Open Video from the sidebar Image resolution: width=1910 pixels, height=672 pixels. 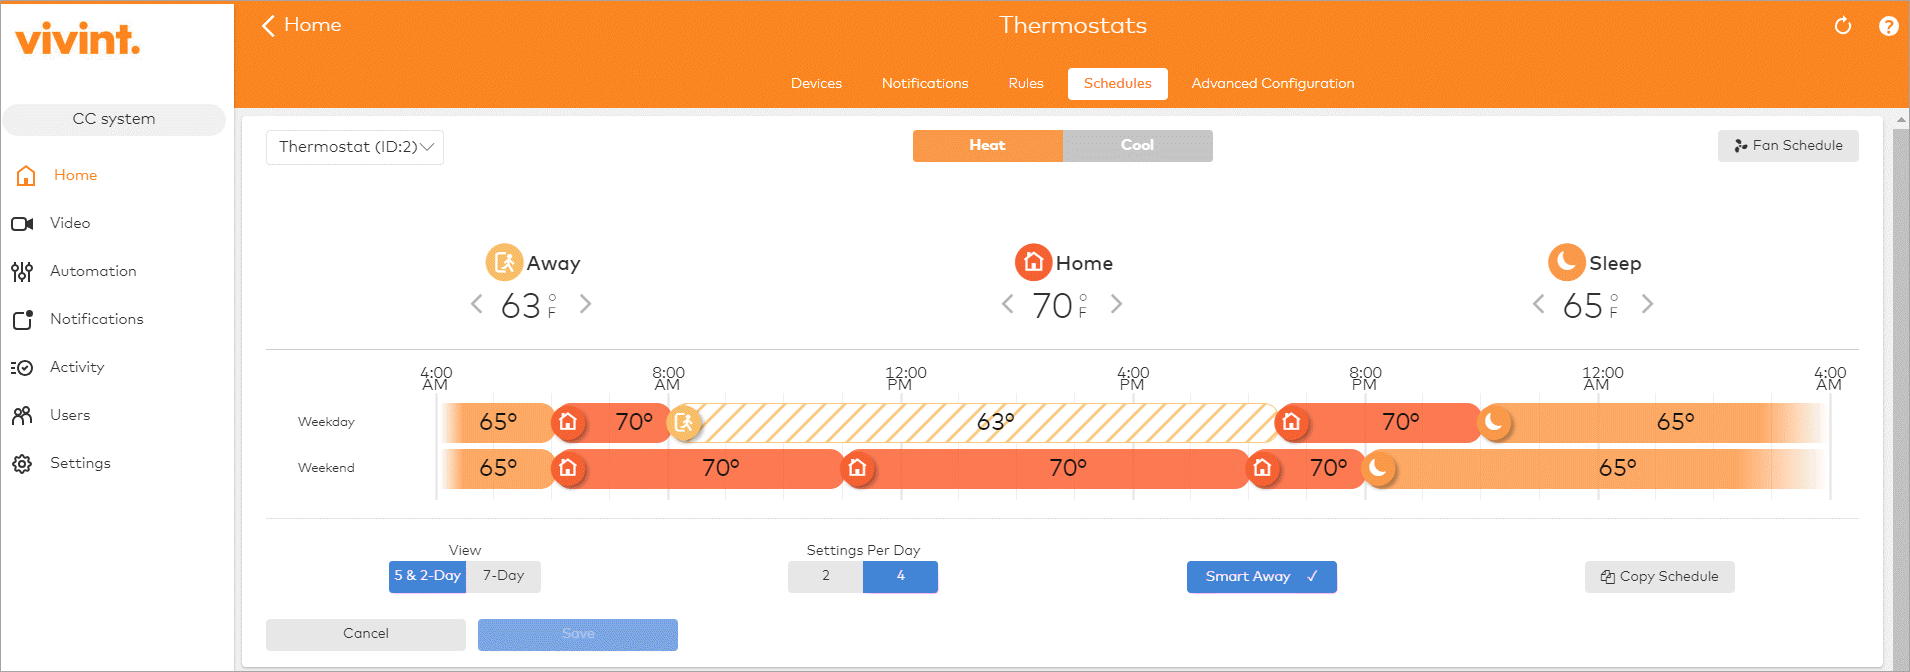pyautogui.click(x=70, y=223)
